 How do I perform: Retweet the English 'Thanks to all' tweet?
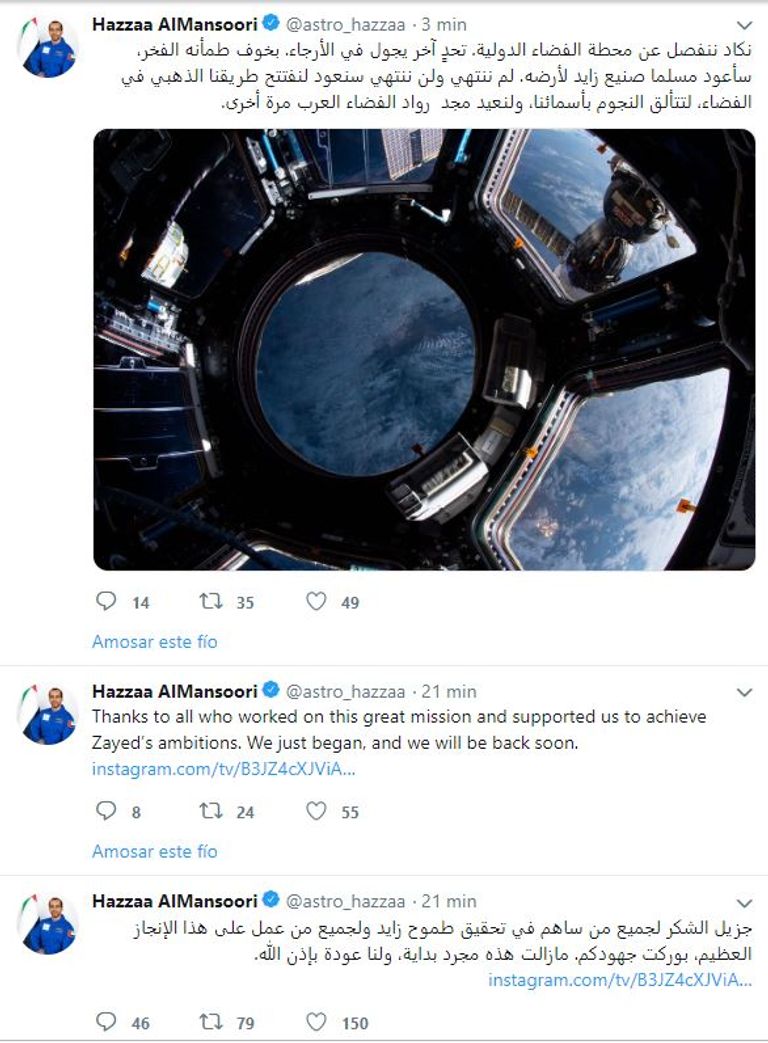coord(210,811)
